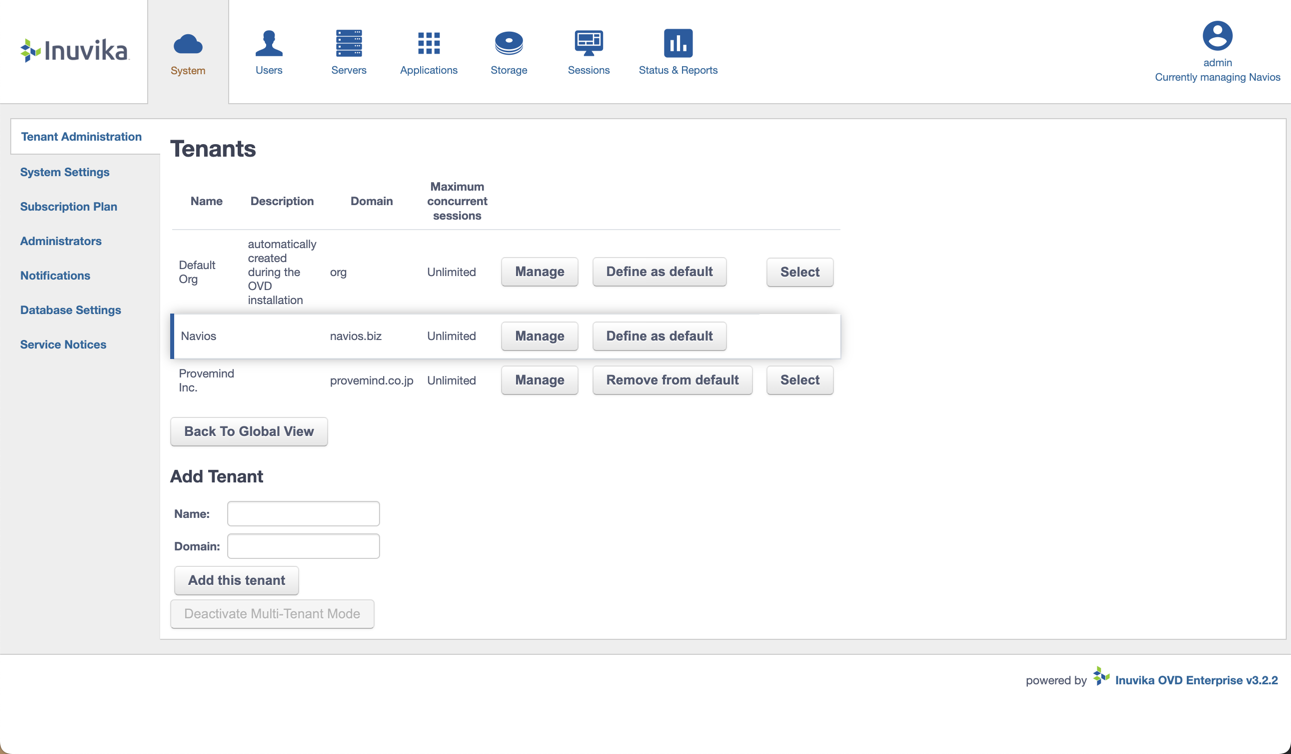Click Back To Global View
The width and height of the screenshot is (1291, 754).
coord(249,432)
